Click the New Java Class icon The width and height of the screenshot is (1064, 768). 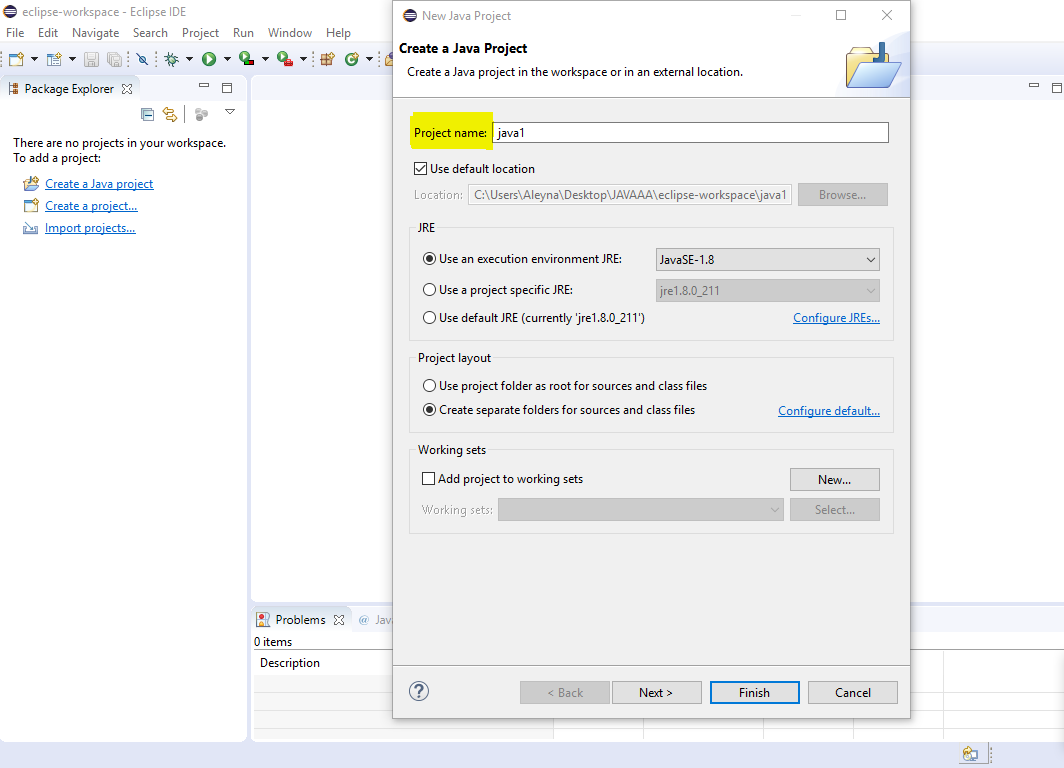pos(352,60)
